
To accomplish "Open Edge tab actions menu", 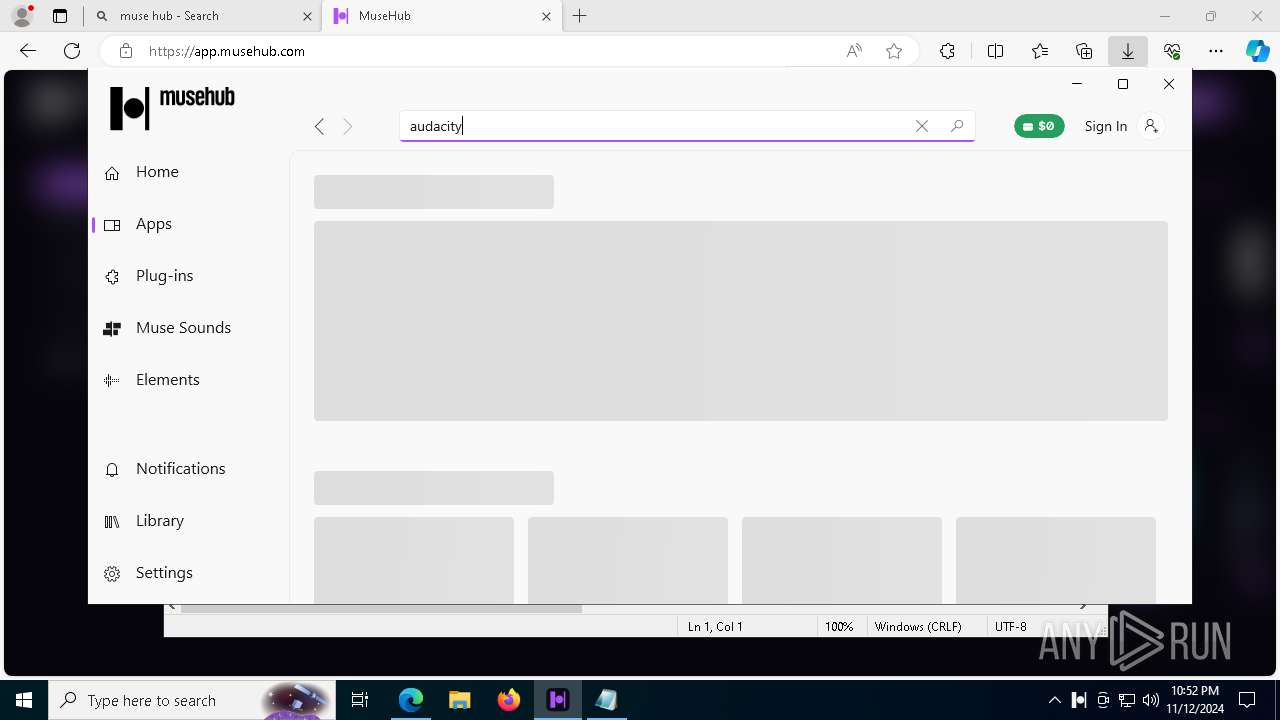I will click(x=60, y=16).
